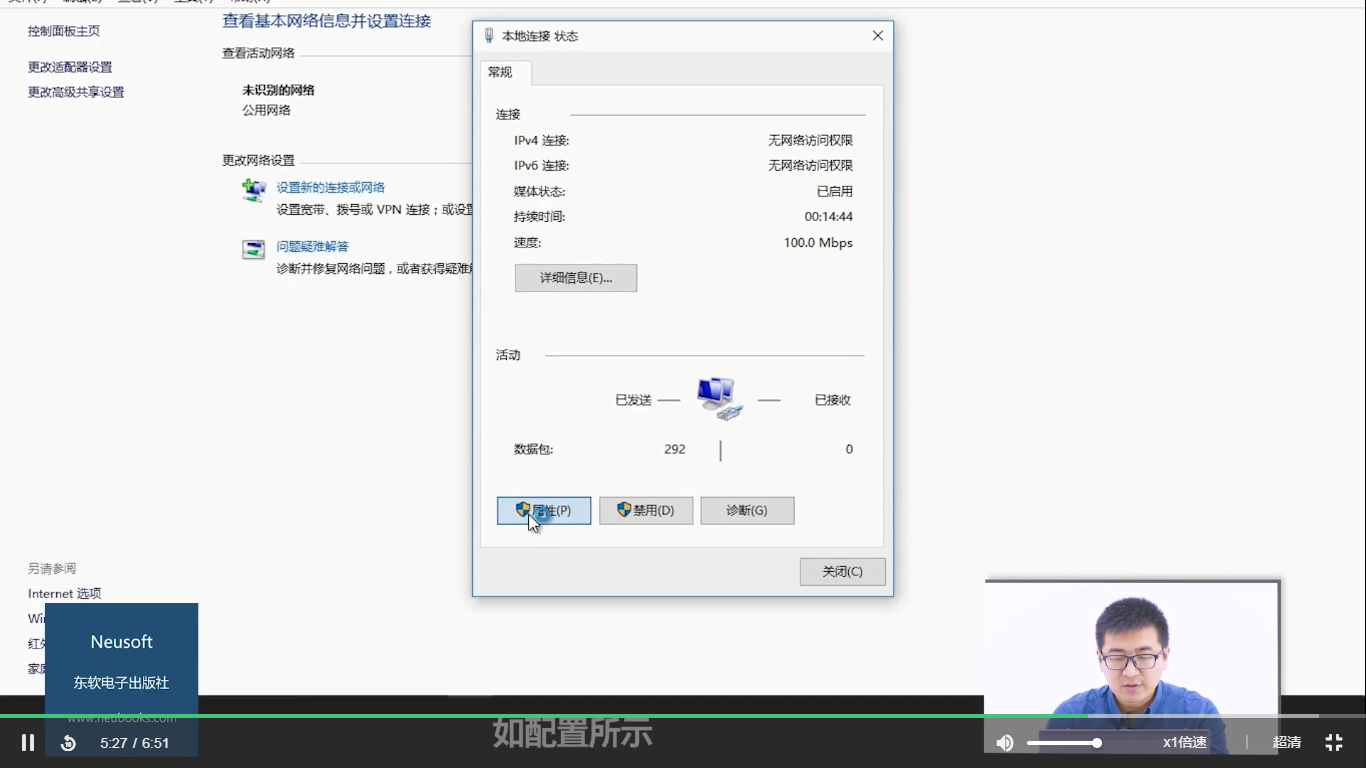Open 详细信息(E)... details
This screenshot has width=1366, height=768.
pos(576,278)
